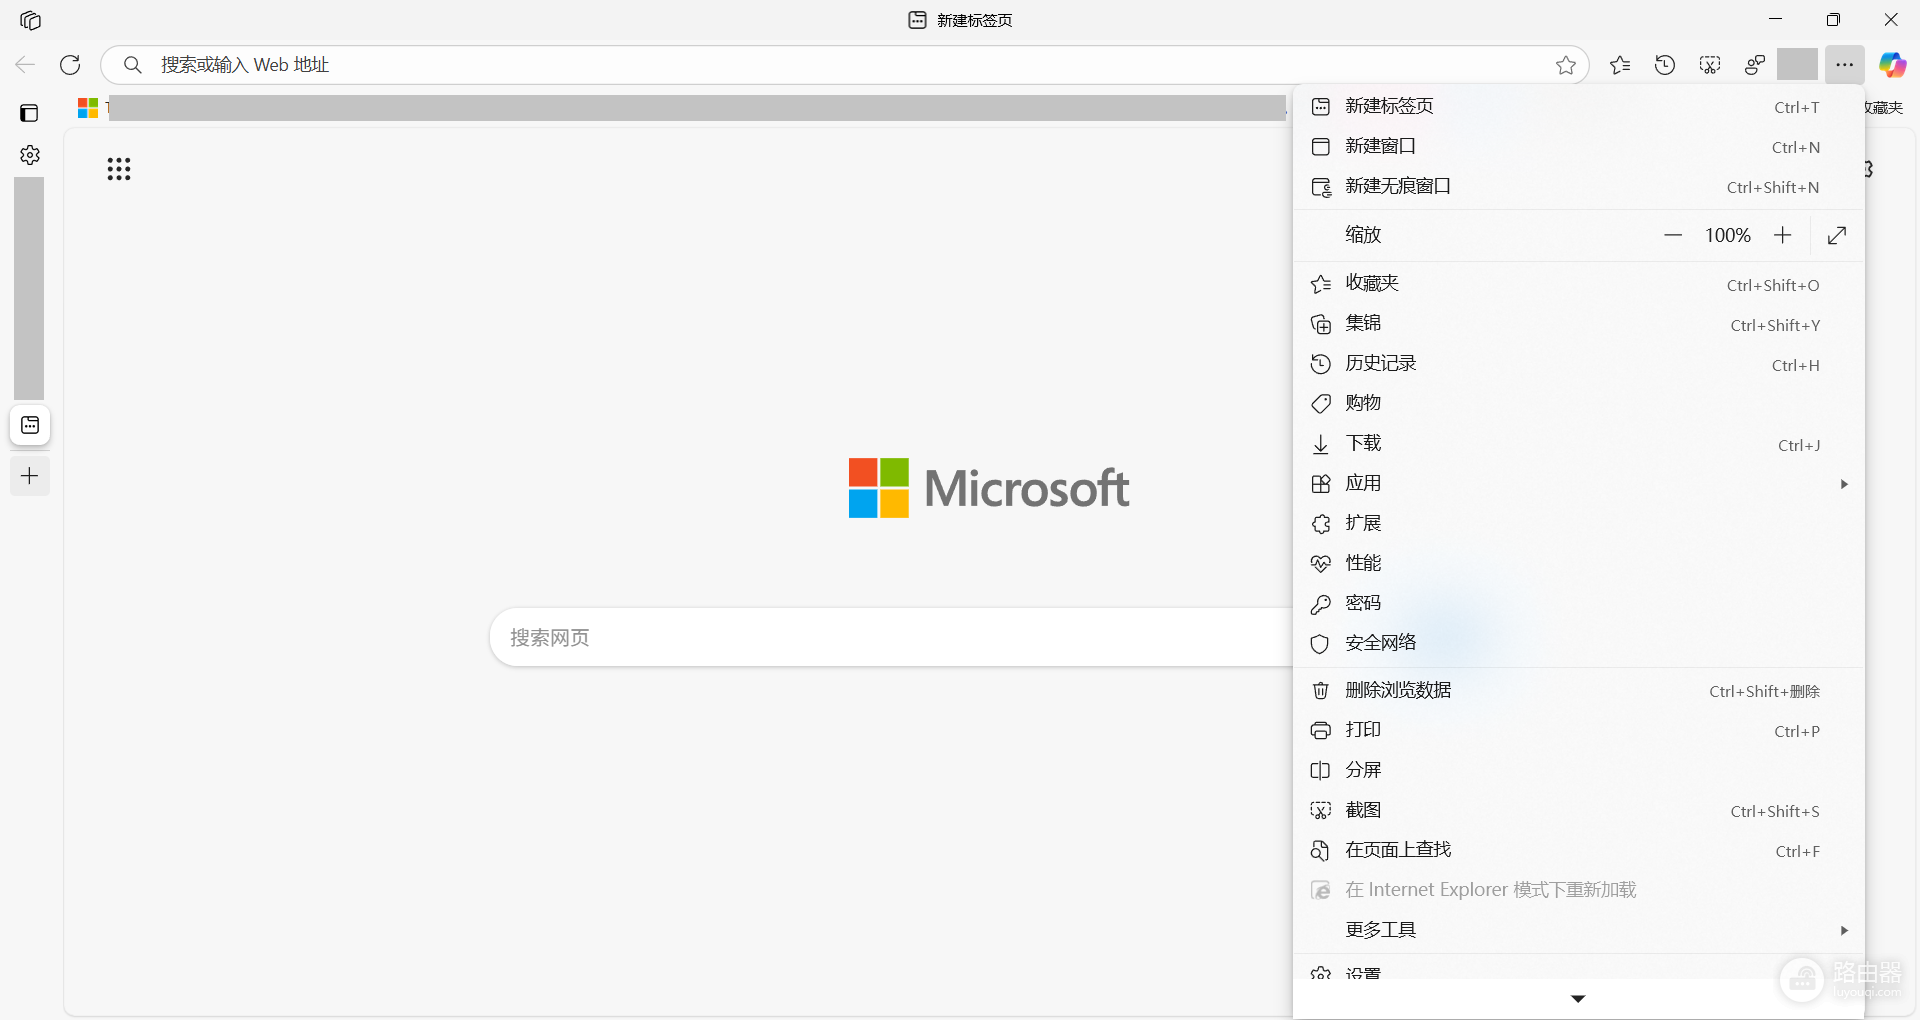1920x1020 pixels.
Task: Open 扩展 from the menu
Action: point(1579,524)
